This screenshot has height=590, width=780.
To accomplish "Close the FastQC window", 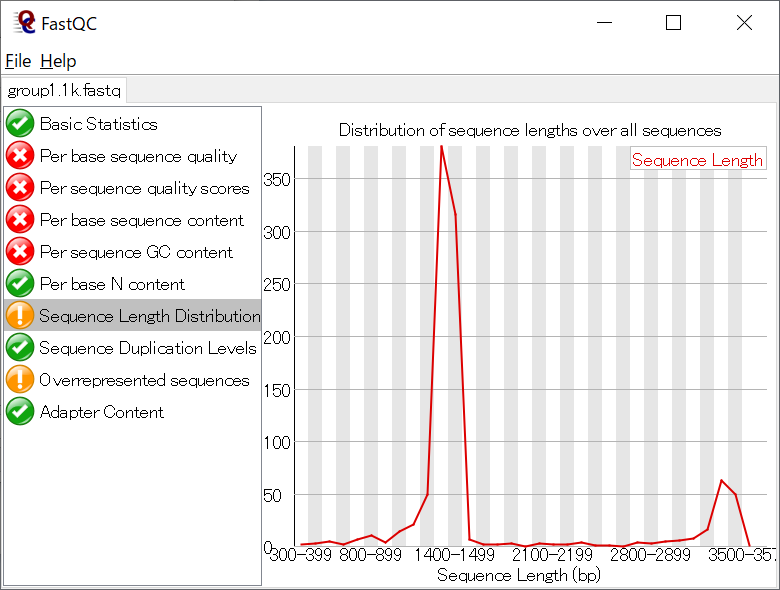I will [x=744, y=22].
